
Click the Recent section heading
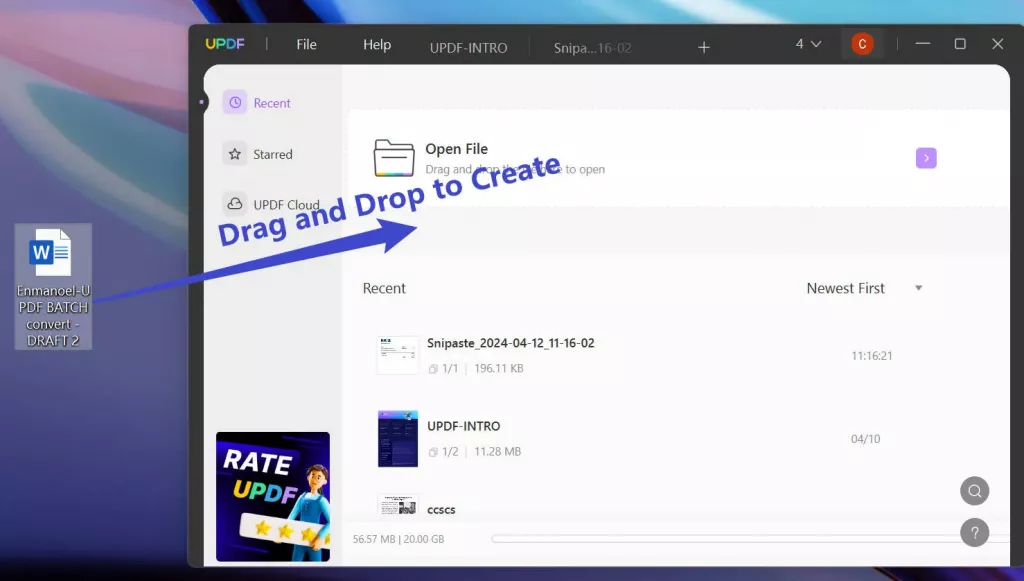pos(384,288)
